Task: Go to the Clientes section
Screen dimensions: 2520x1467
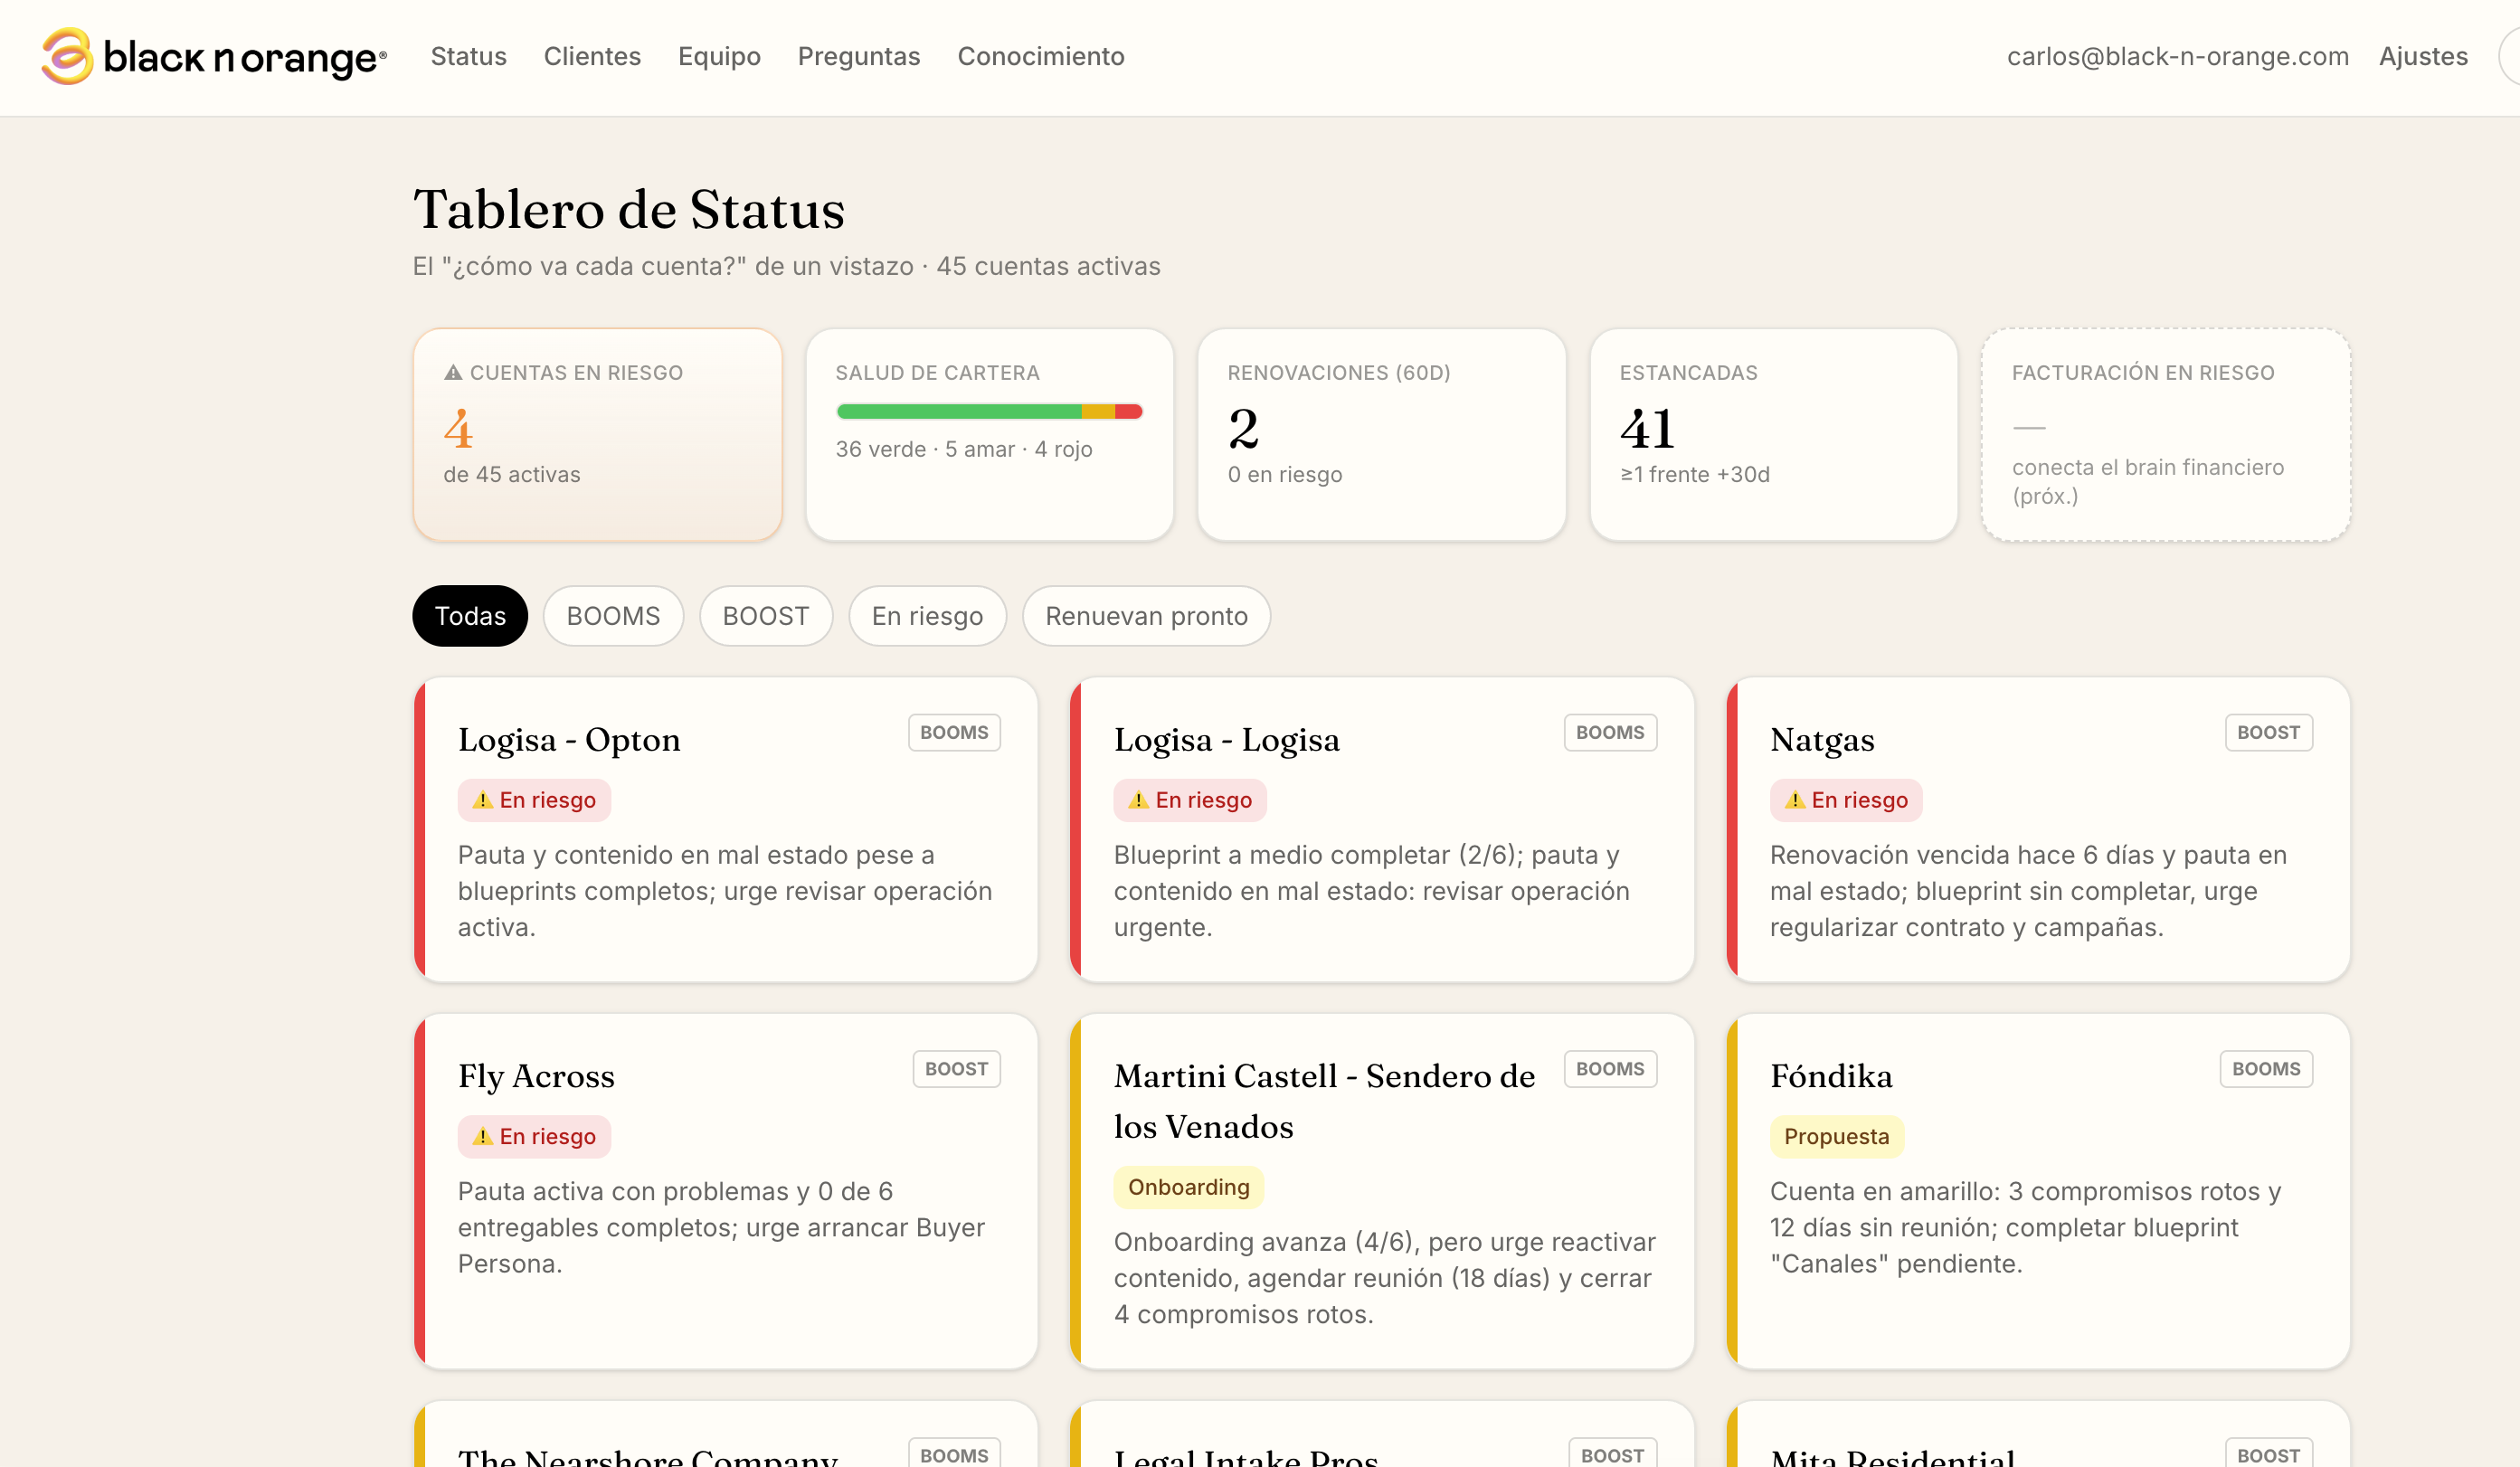Action: pos(592,57)
